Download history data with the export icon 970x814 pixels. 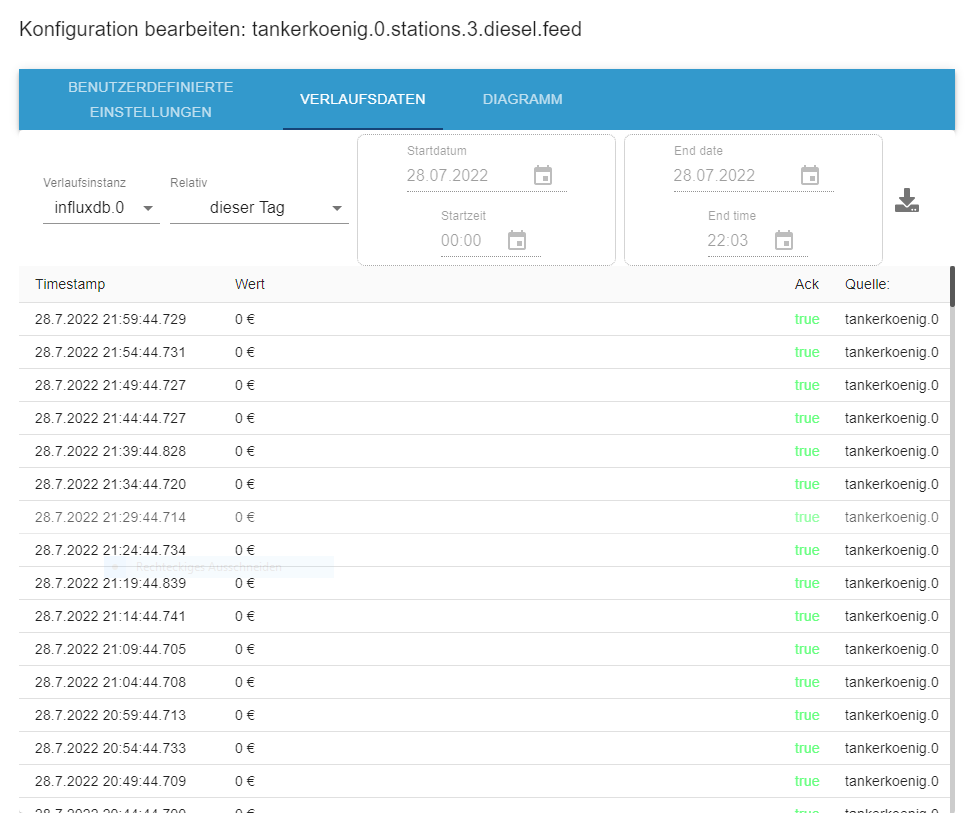907,200
